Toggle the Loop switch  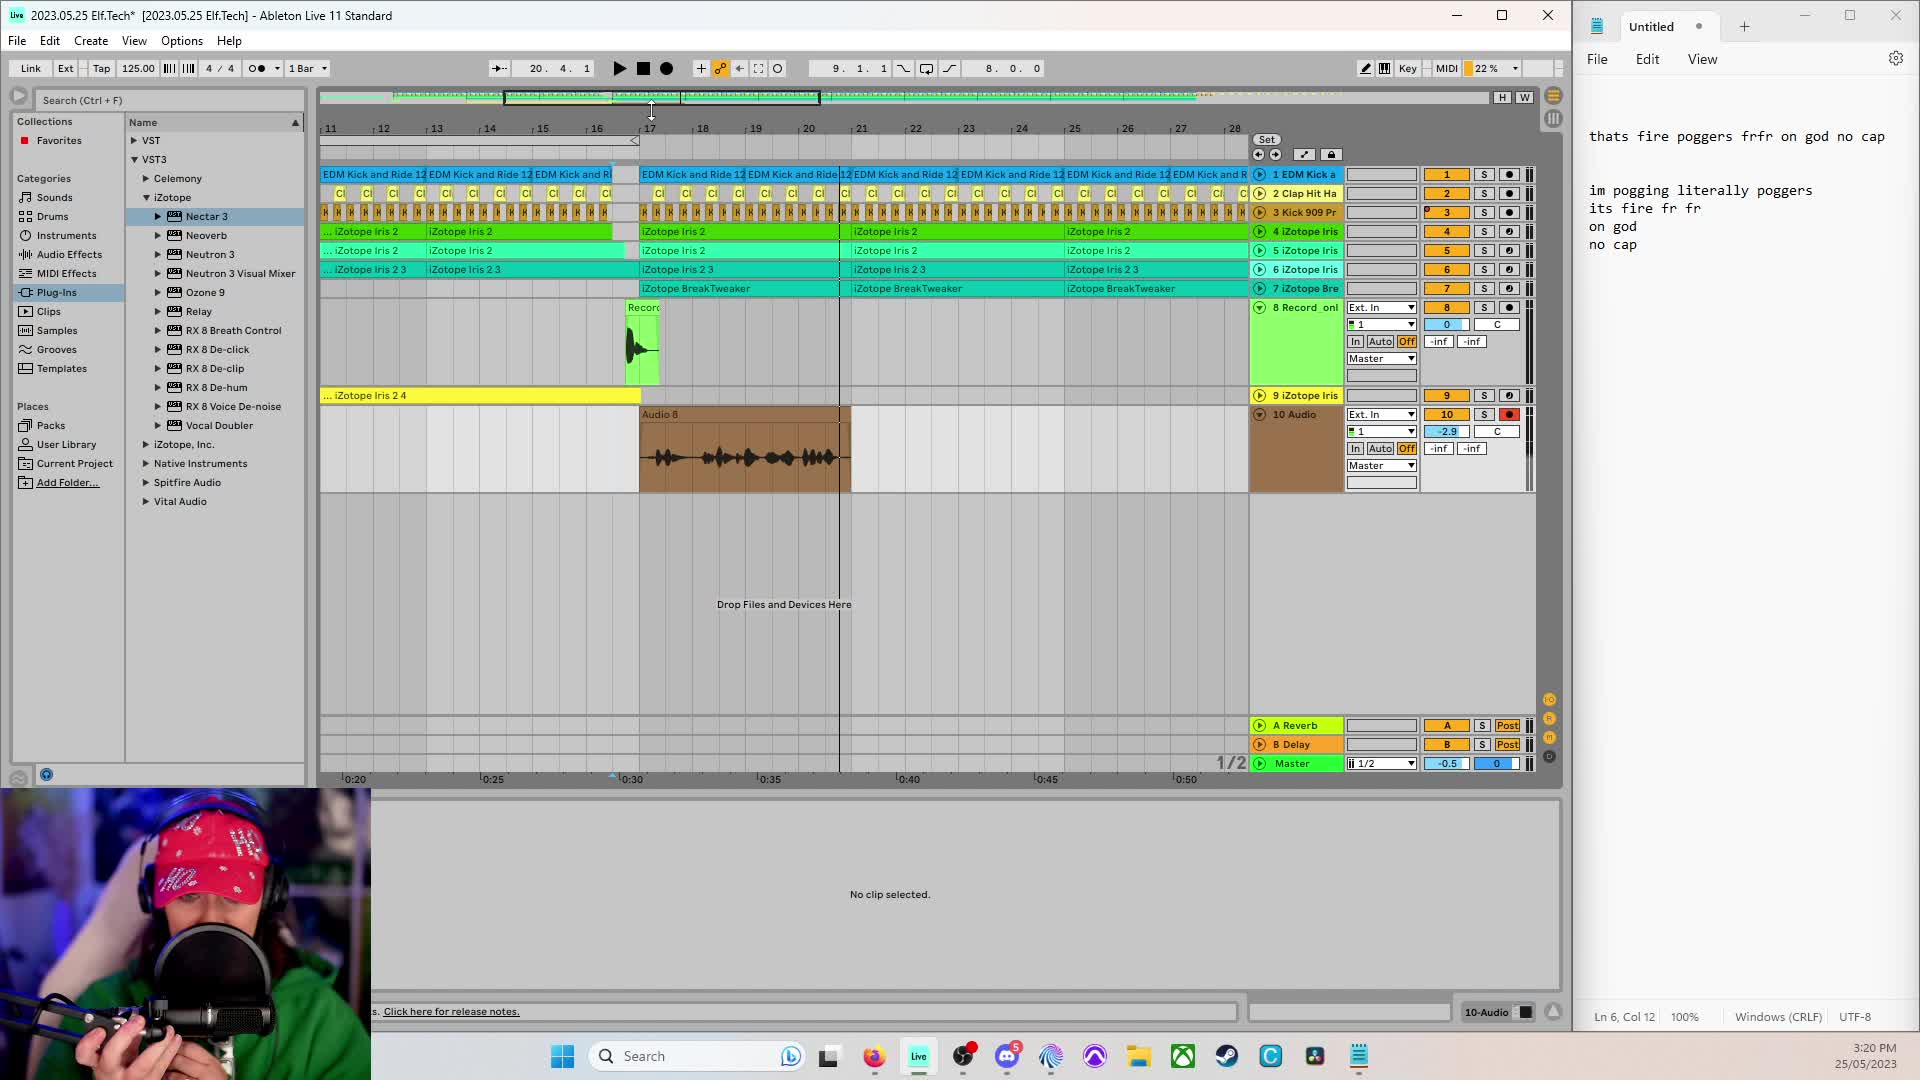(926, 69)
